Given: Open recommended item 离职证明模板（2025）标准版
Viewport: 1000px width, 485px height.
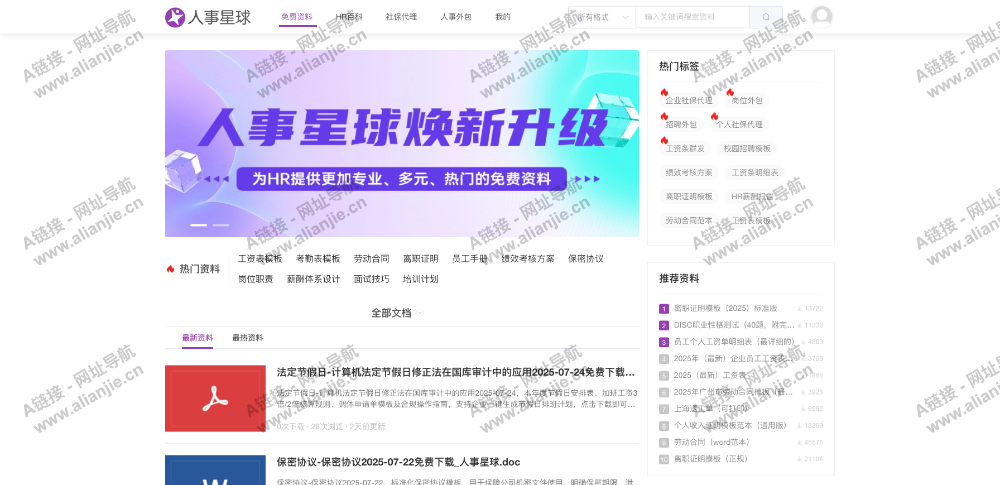Looking at the screenshot, I should point(726,308).
